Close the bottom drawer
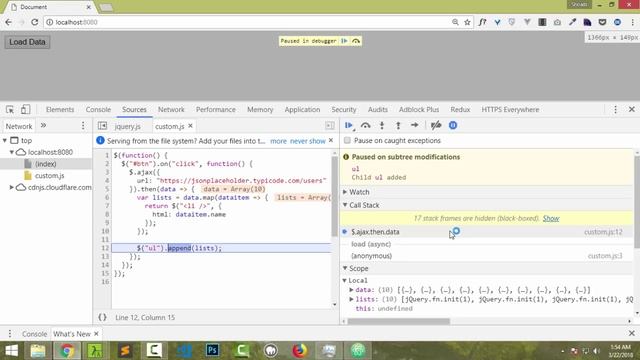 pos(632,333)
